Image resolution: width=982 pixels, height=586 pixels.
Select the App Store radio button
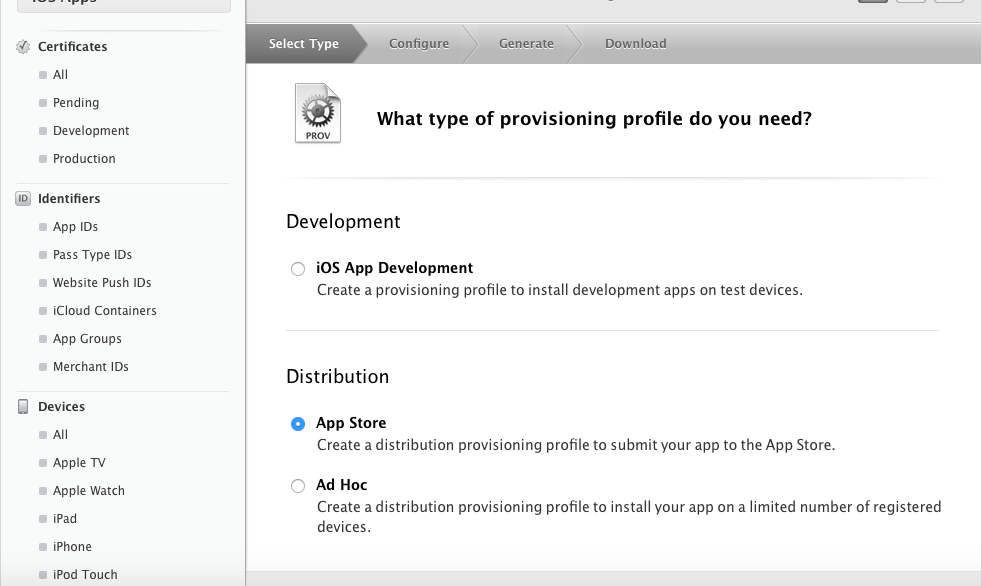(x=298, y=424)
